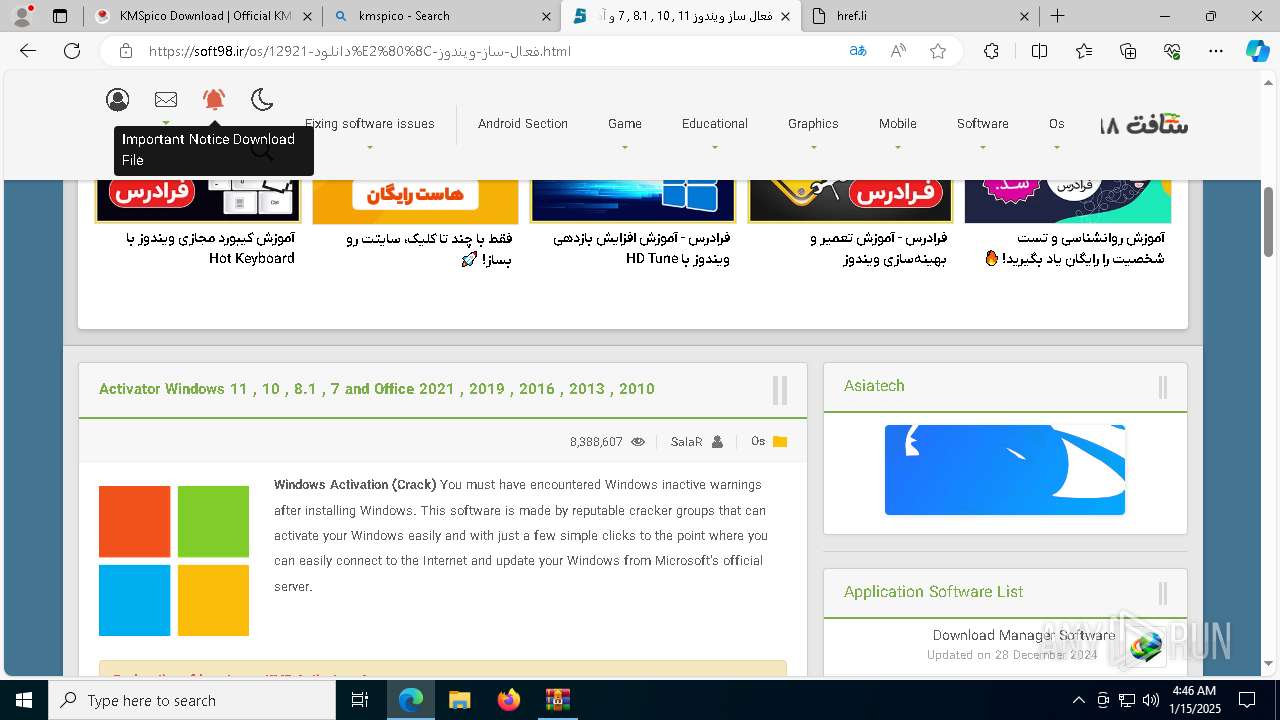Open the Copilot sidebar icon

point(1258,51)
